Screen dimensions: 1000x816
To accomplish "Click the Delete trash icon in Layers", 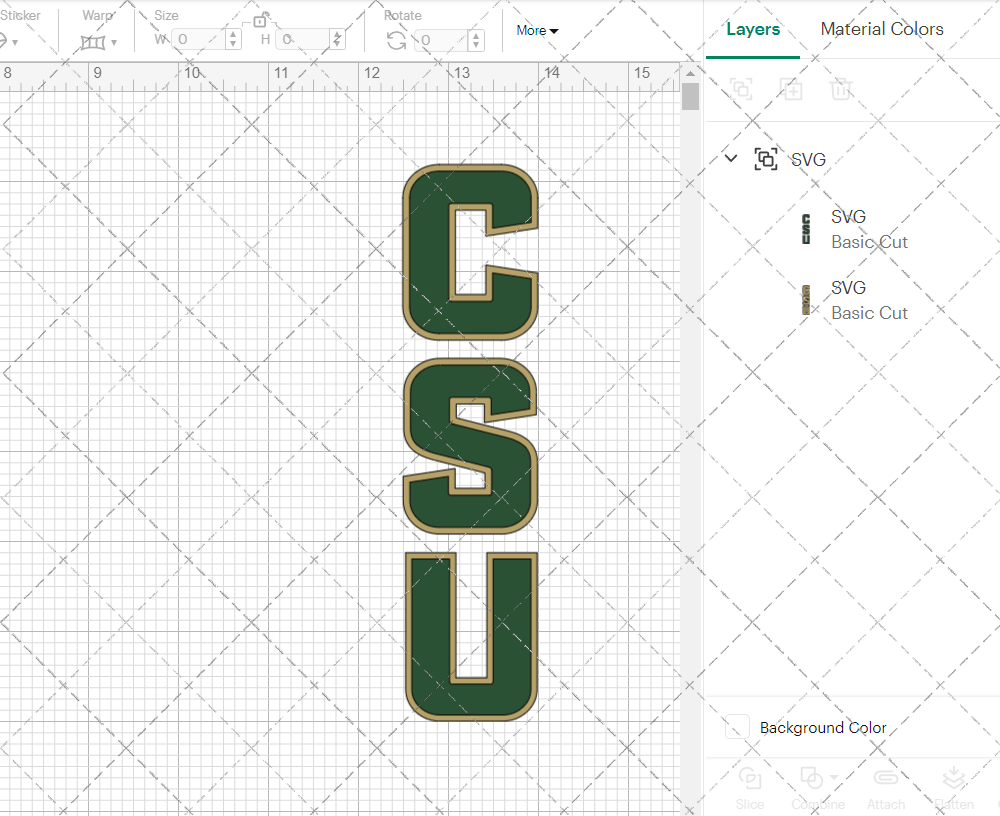I will [841, 89].
